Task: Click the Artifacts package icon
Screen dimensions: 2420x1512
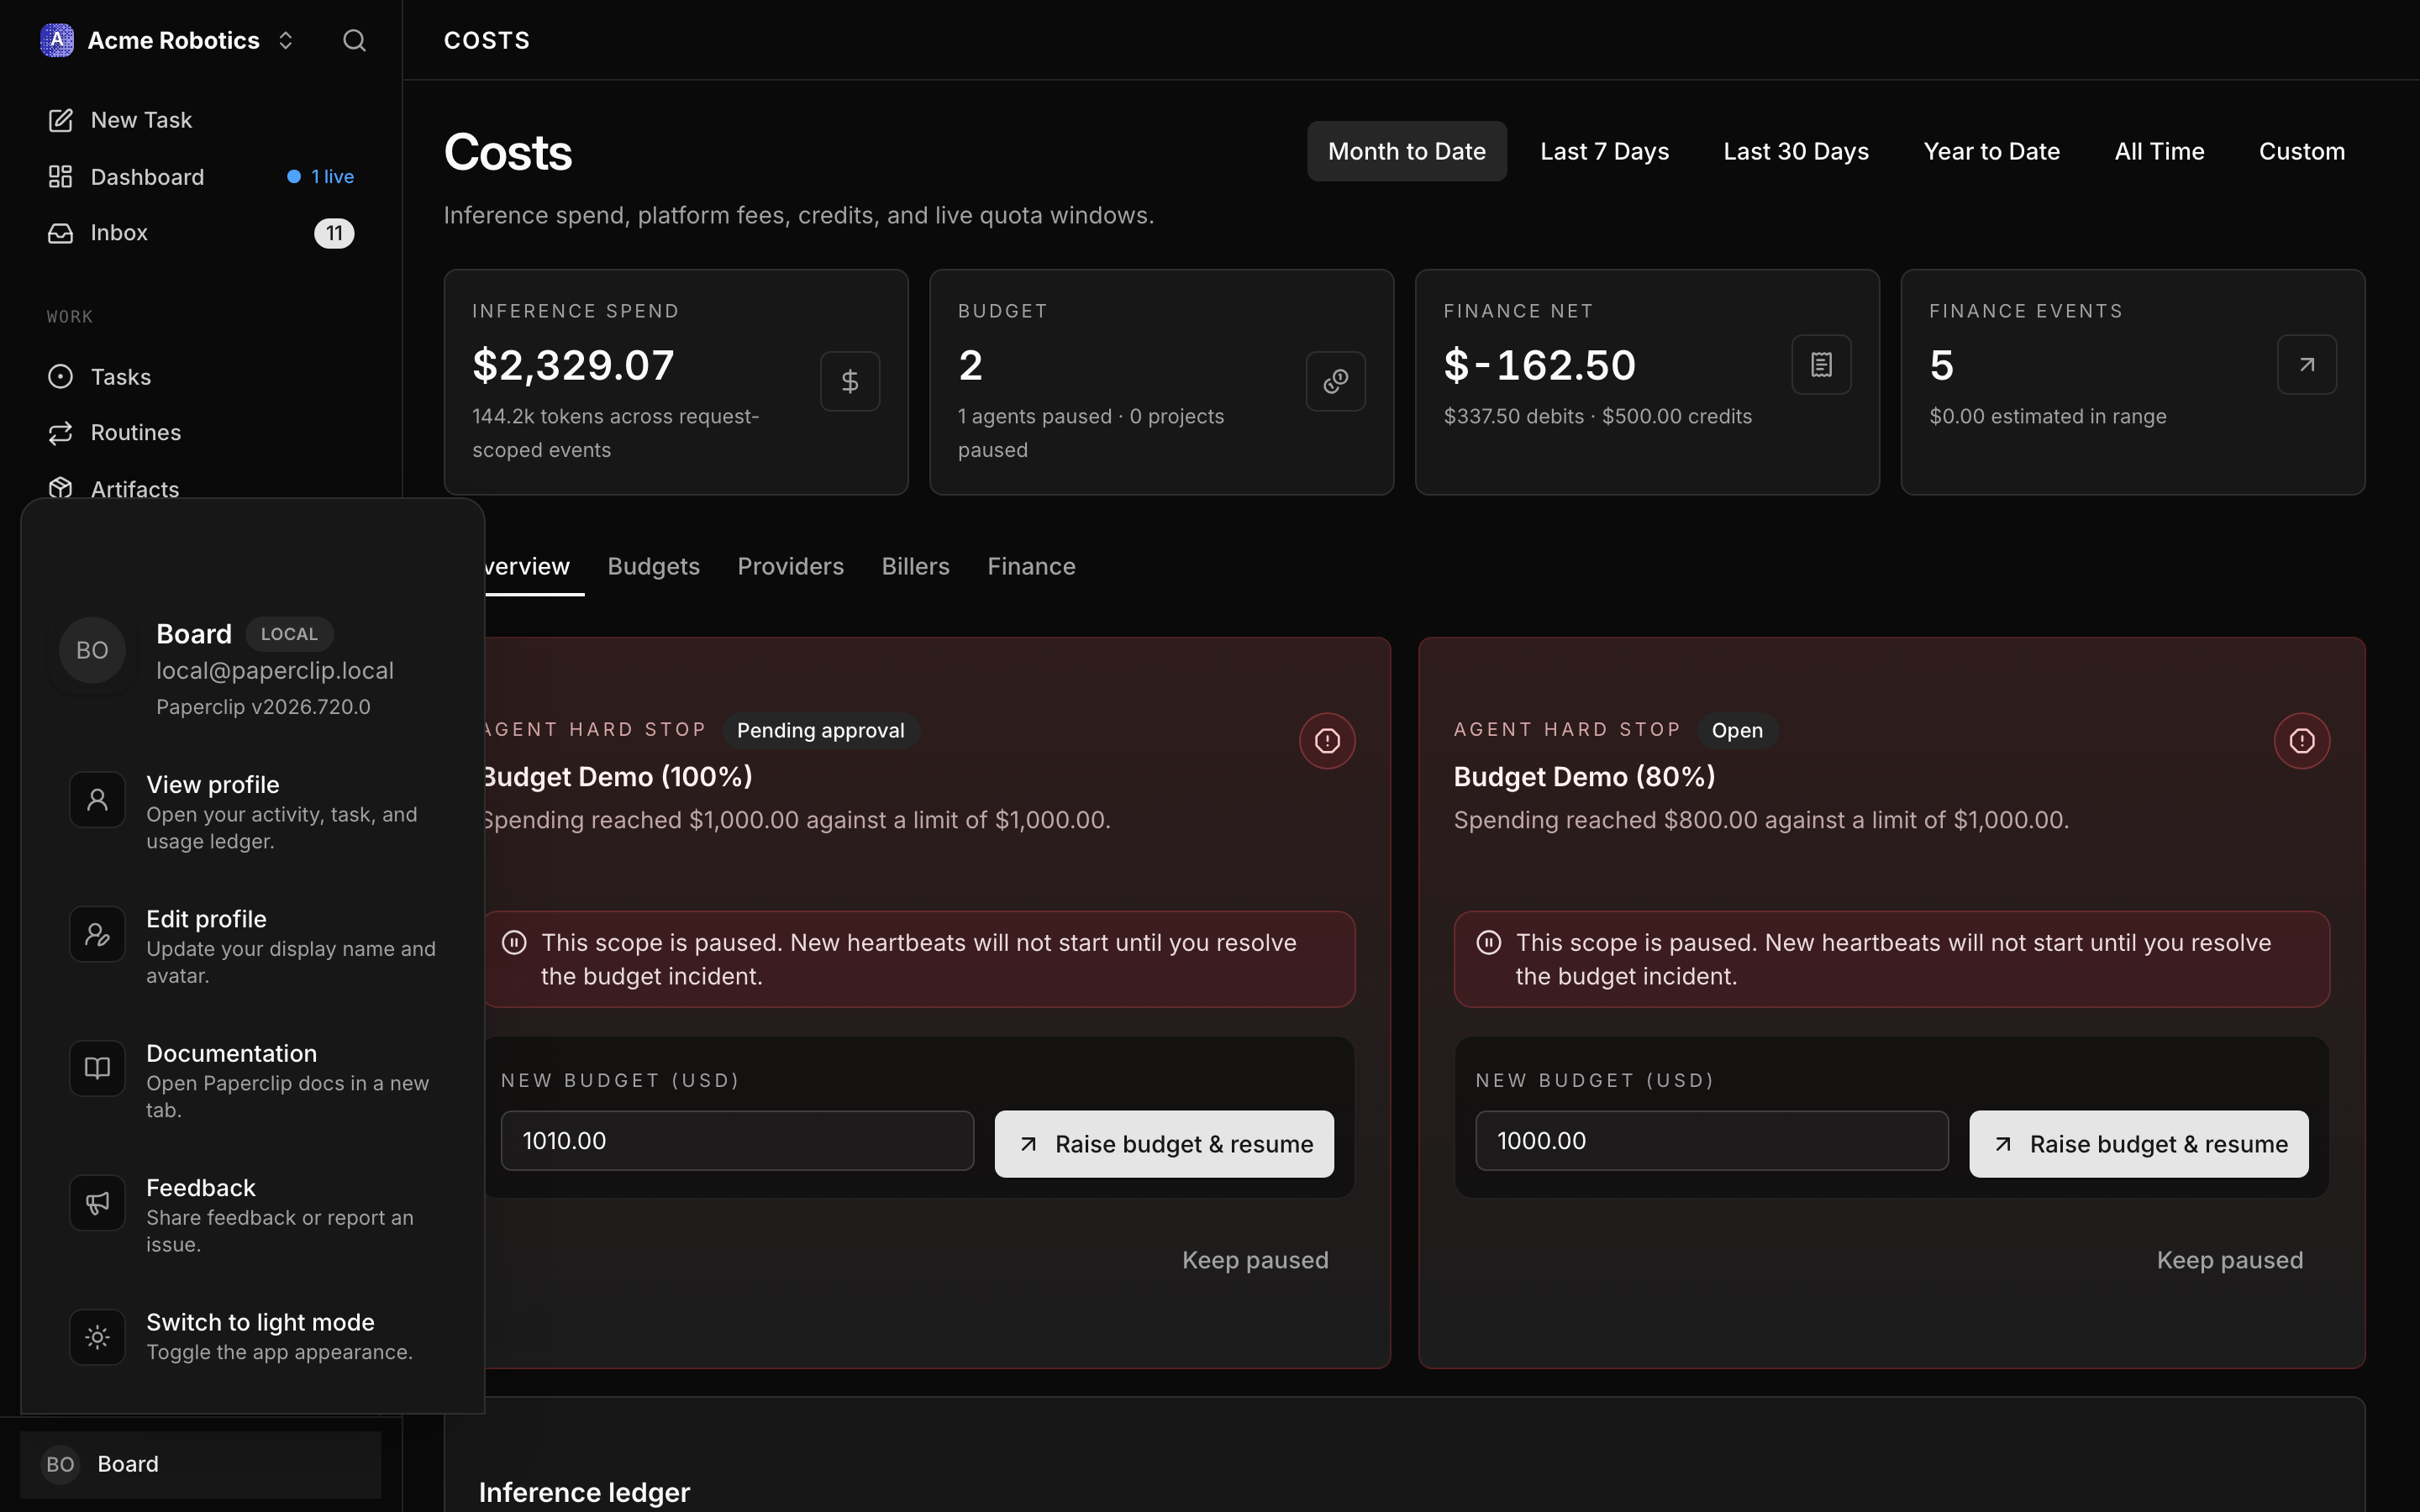Action: [61, 488]
